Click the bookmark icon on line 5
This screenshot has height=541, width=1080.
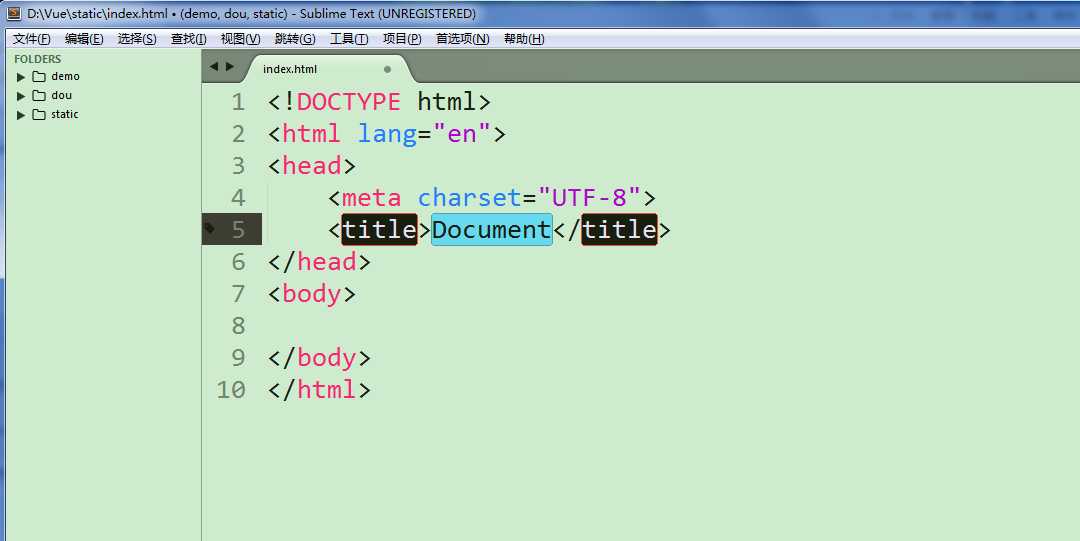[x=210, y=228]
